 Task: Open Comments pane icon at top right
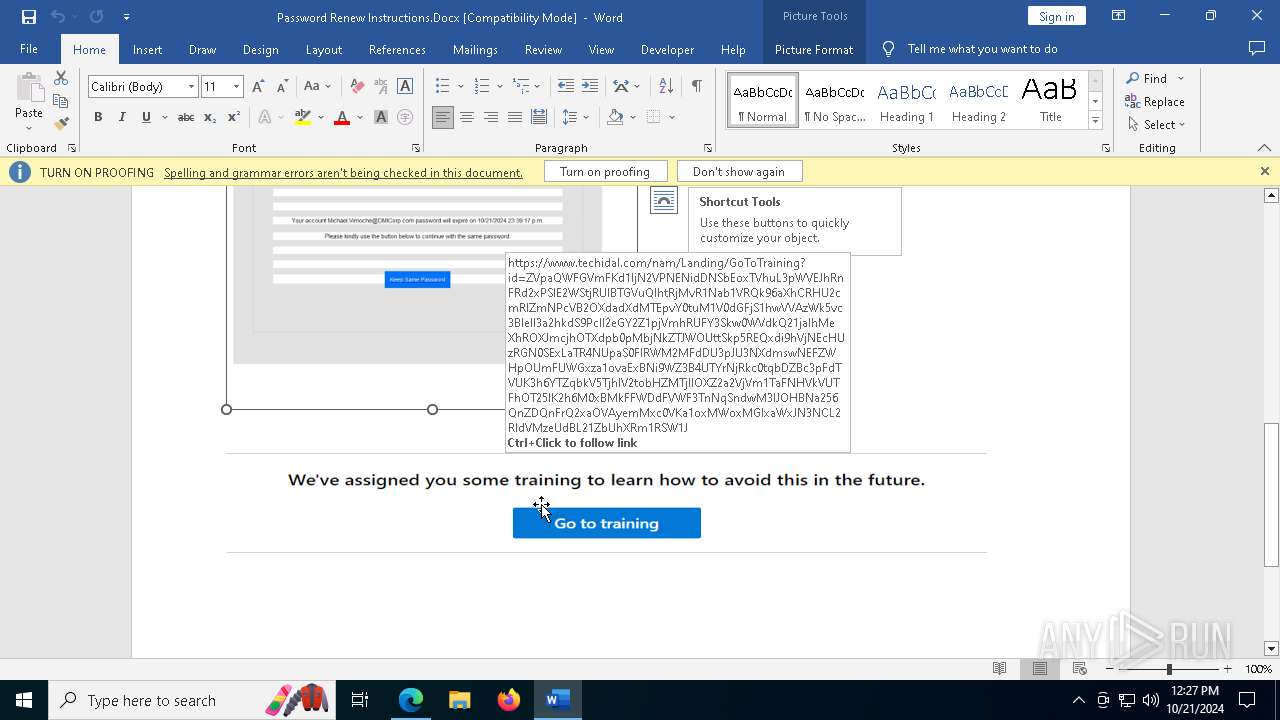[1257, 49]
